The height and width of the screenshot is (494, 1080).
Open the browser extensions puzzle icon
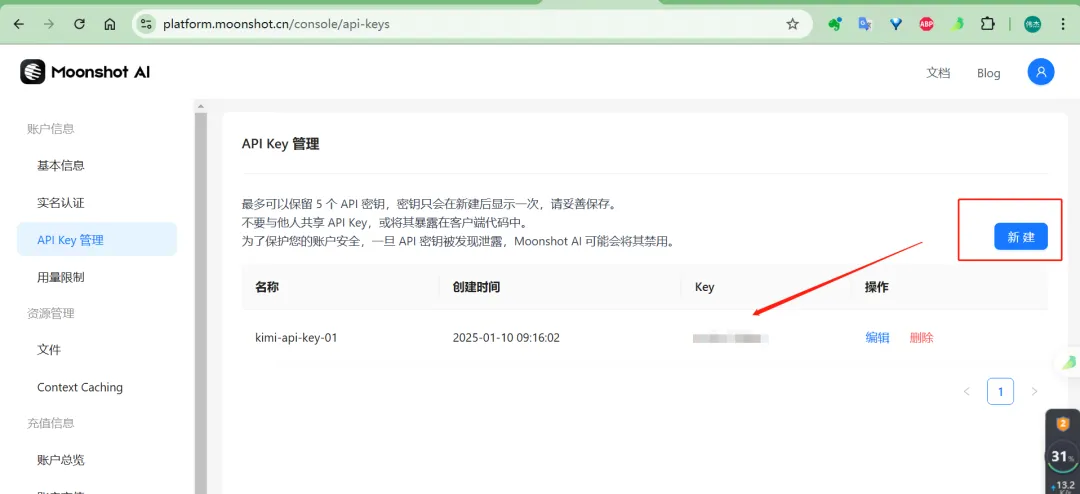[988, 24]
